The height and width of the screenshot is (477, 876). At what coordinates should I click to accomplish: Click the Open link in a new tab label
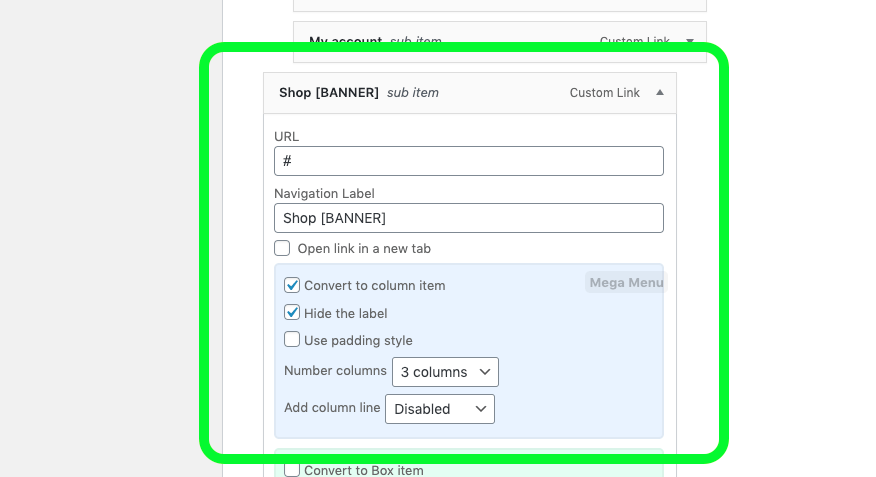pyautogui.click(x=364, y=249)
